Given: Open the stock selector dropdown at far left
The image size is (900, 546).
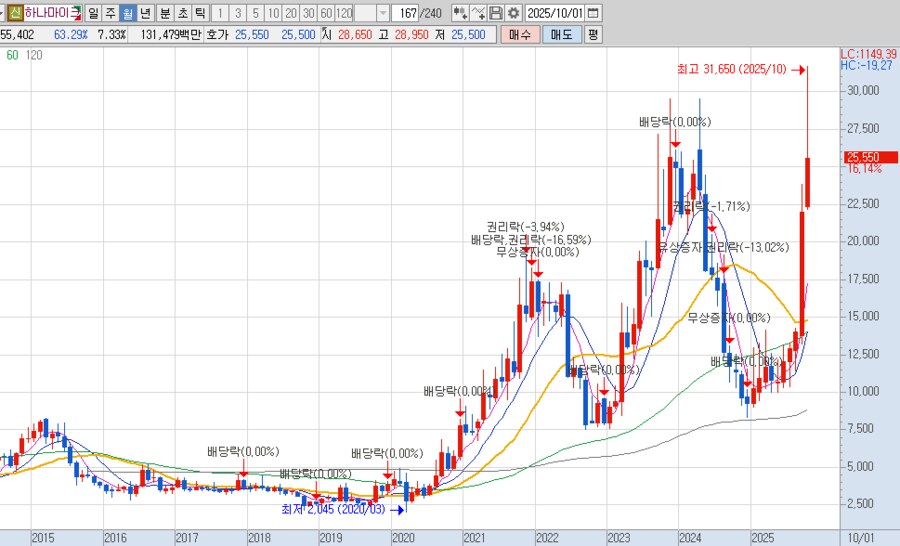Looking at the screenshot, I should (x=4, y=13).
